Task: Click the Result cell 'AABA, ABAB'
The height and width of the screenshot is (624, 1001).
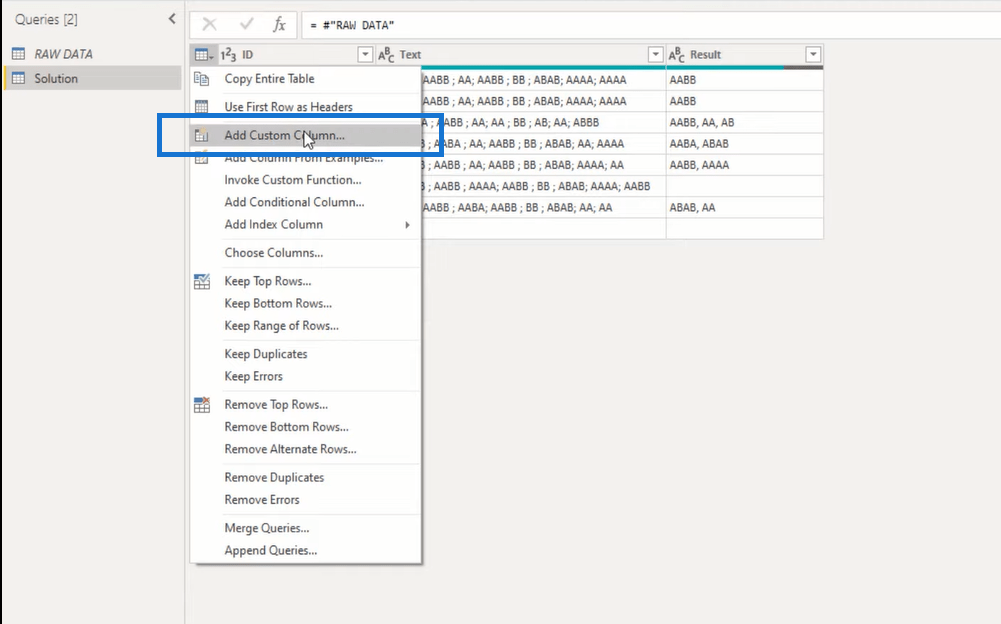Action: click(744, 144)
